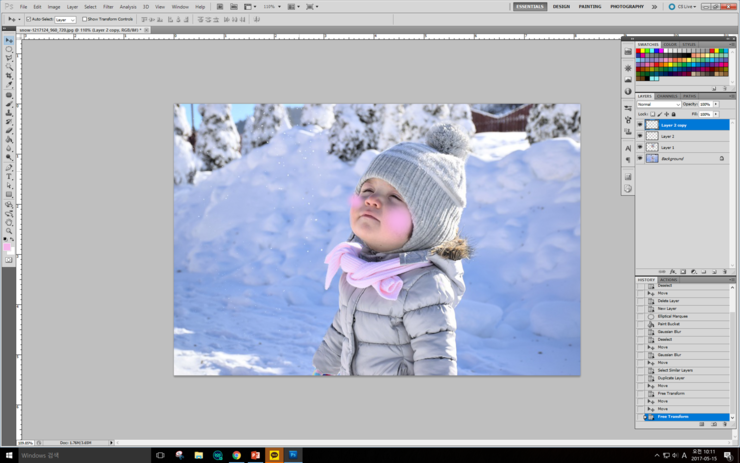Screen dimensions: 740x463
Task: Open the Auto-Select Layer dropdown
Action: click(65, 19)
